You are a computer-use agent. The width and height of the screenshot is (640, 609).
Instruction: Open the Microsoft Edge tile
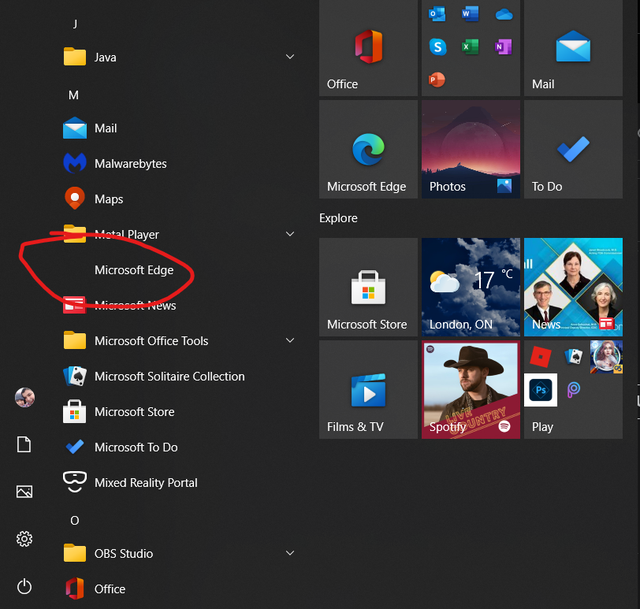click(x=368, y=149)
